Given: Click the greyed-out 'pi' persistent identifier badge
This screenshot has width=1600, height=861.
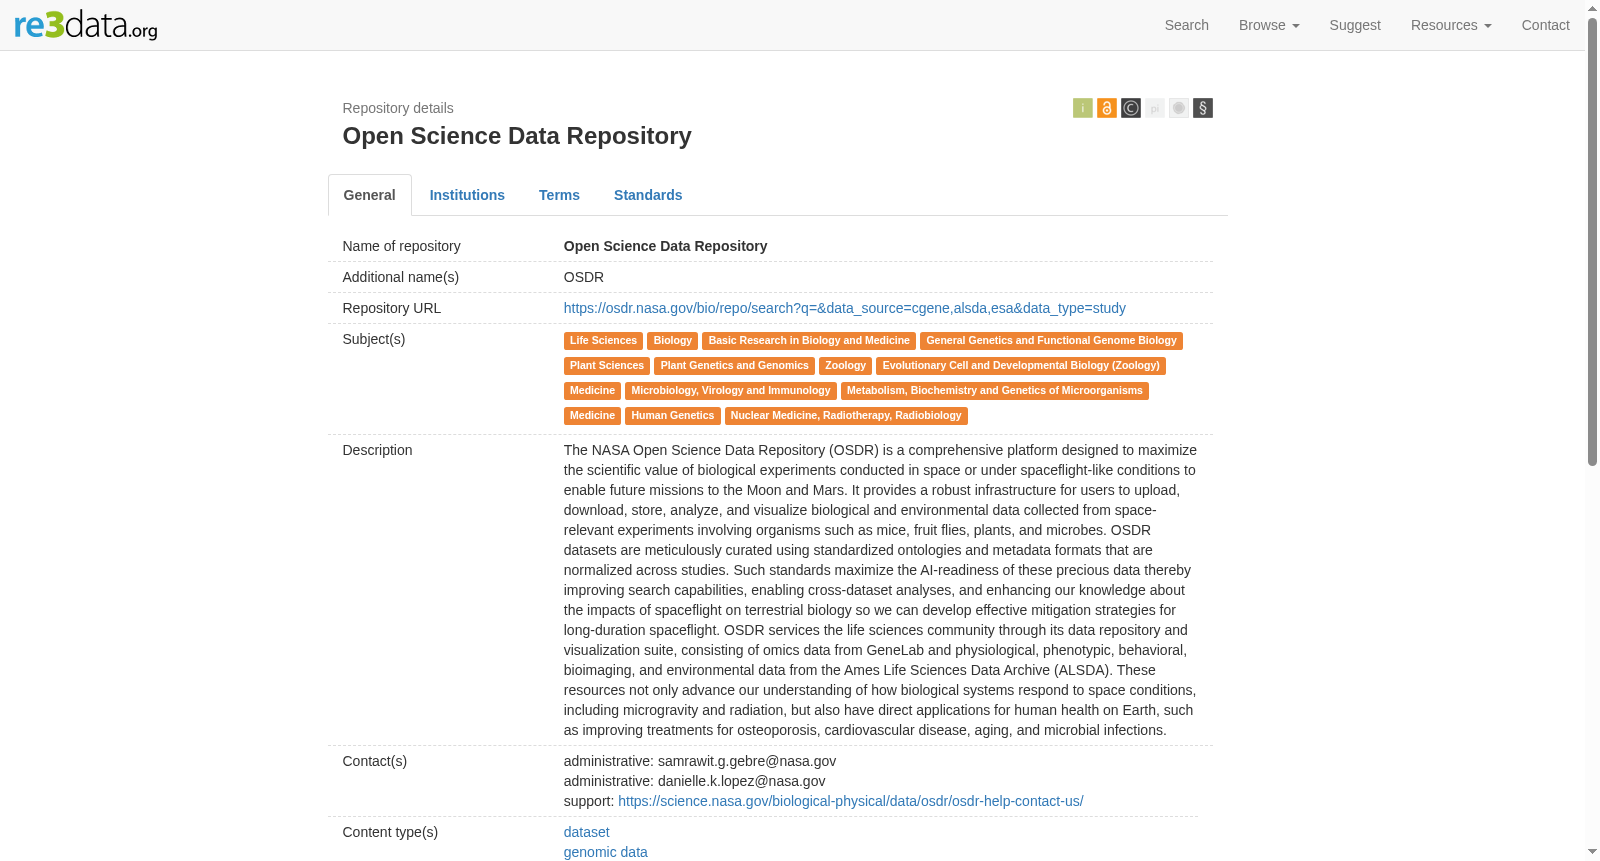Looking at the screenshot, I should coord(1155,108).
